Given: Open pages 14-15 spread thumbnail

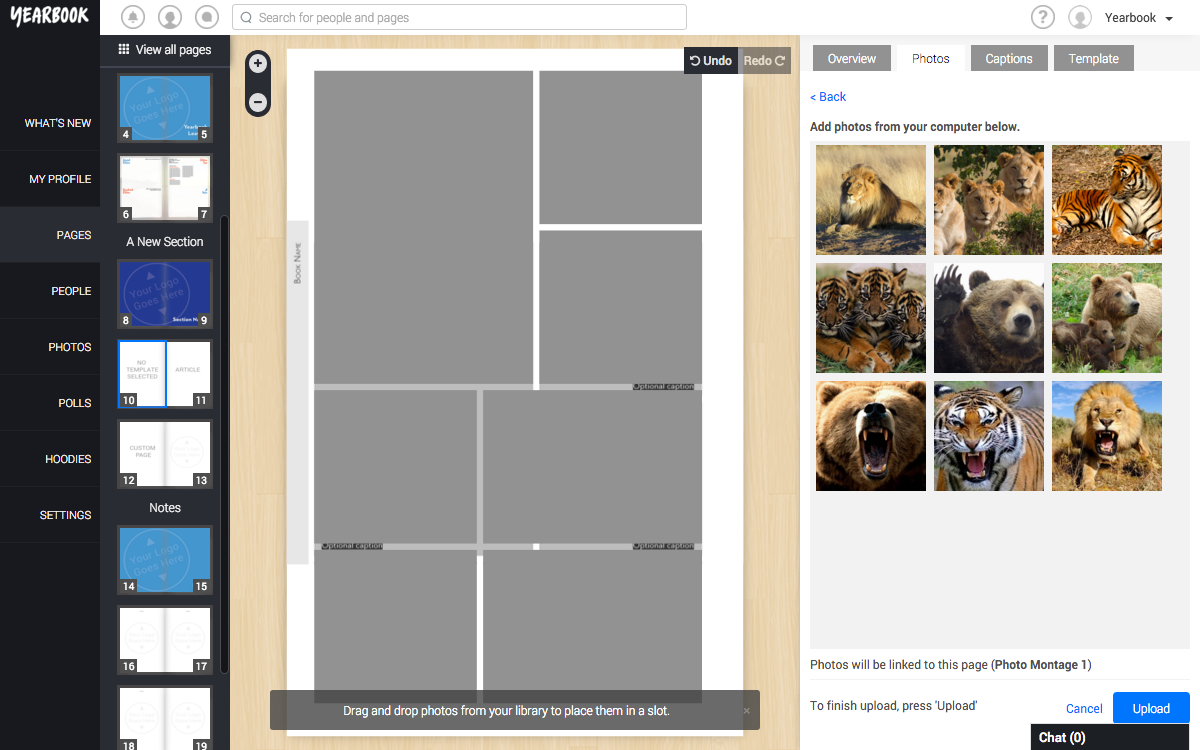Looking at the screenshot, I should point(165,560).
